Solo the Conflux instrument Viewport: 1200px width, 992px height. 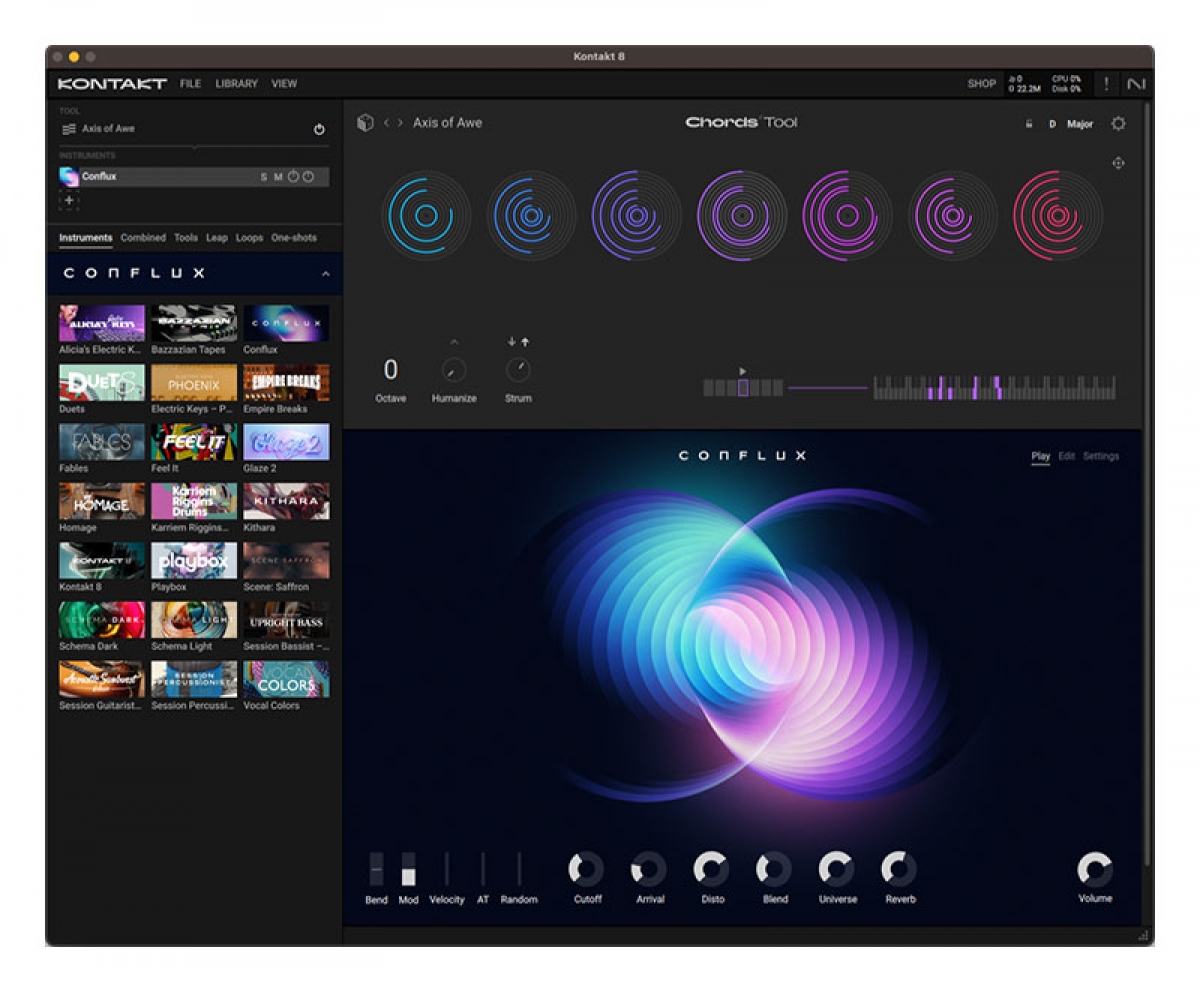(x=264, y=177)
